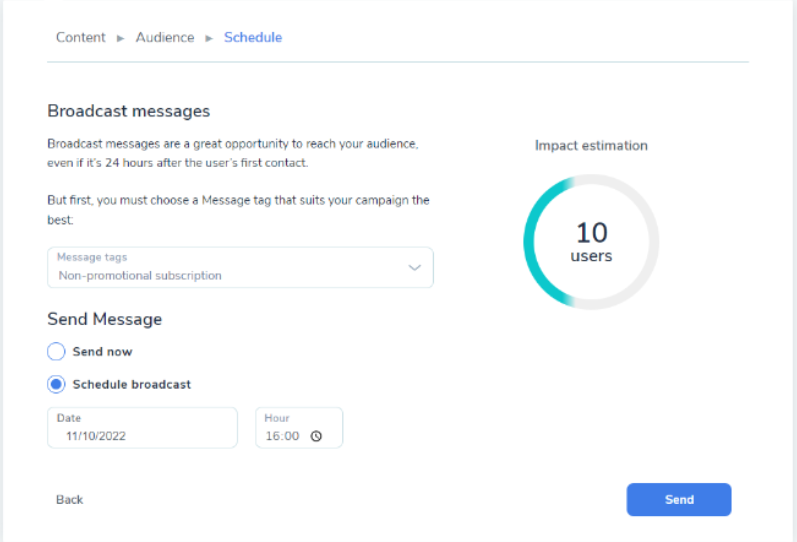This screenshot has width=797, height=542.
Task: Click the Message tags field label
Action: 92,257
